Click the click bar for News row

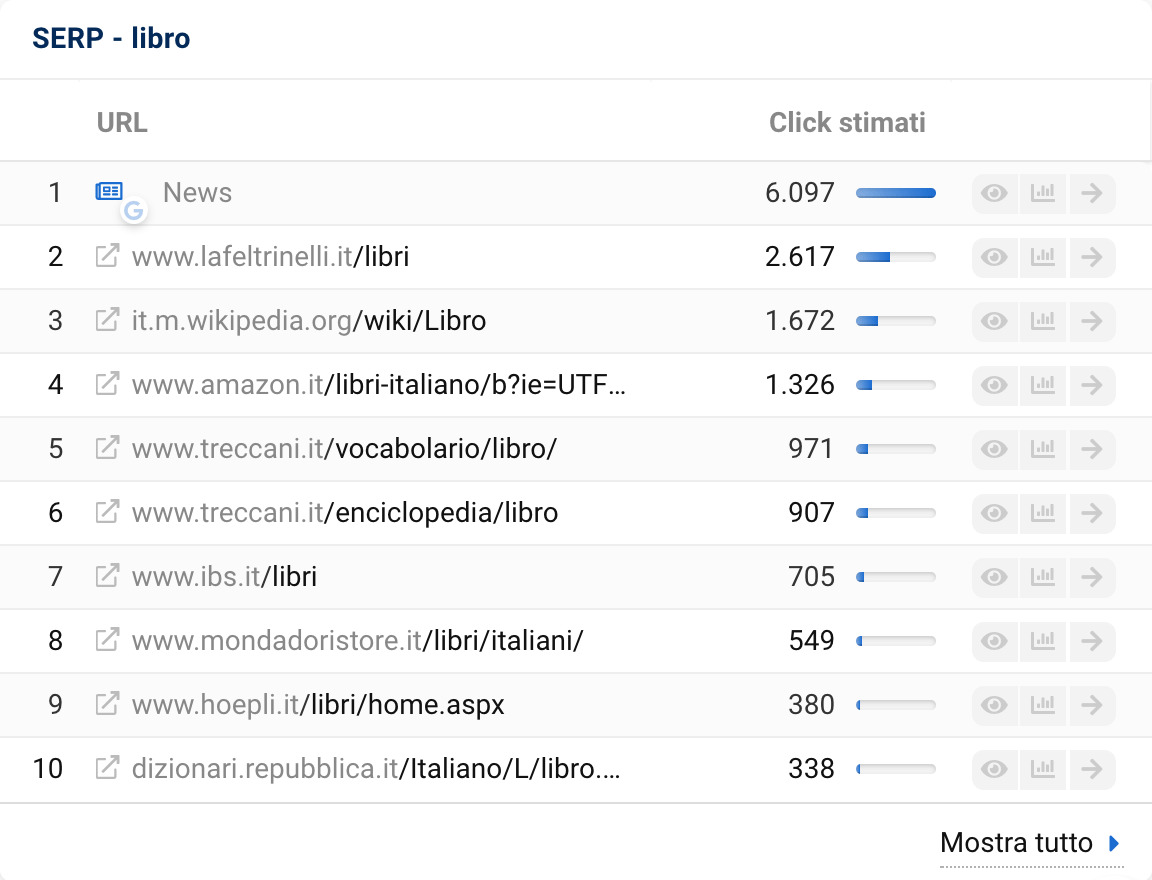coord(895,193)
